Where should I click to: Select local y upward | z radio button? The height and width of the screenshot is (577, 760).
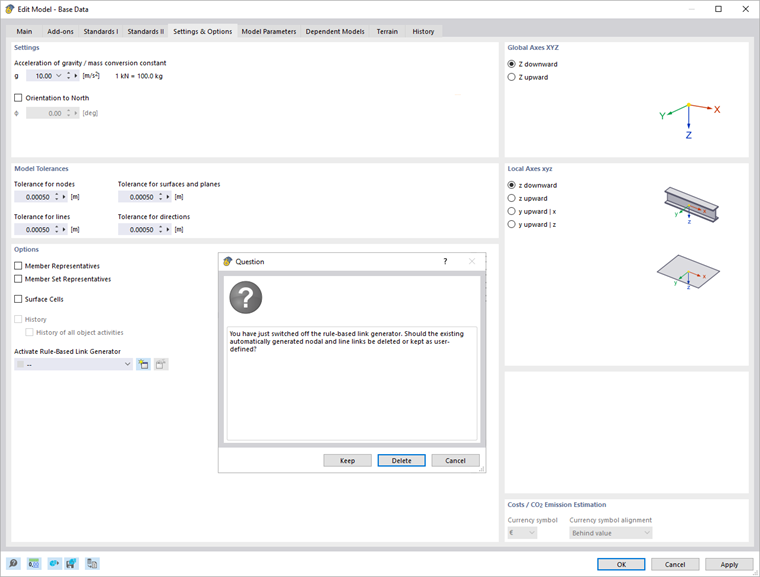pos(511,224)
